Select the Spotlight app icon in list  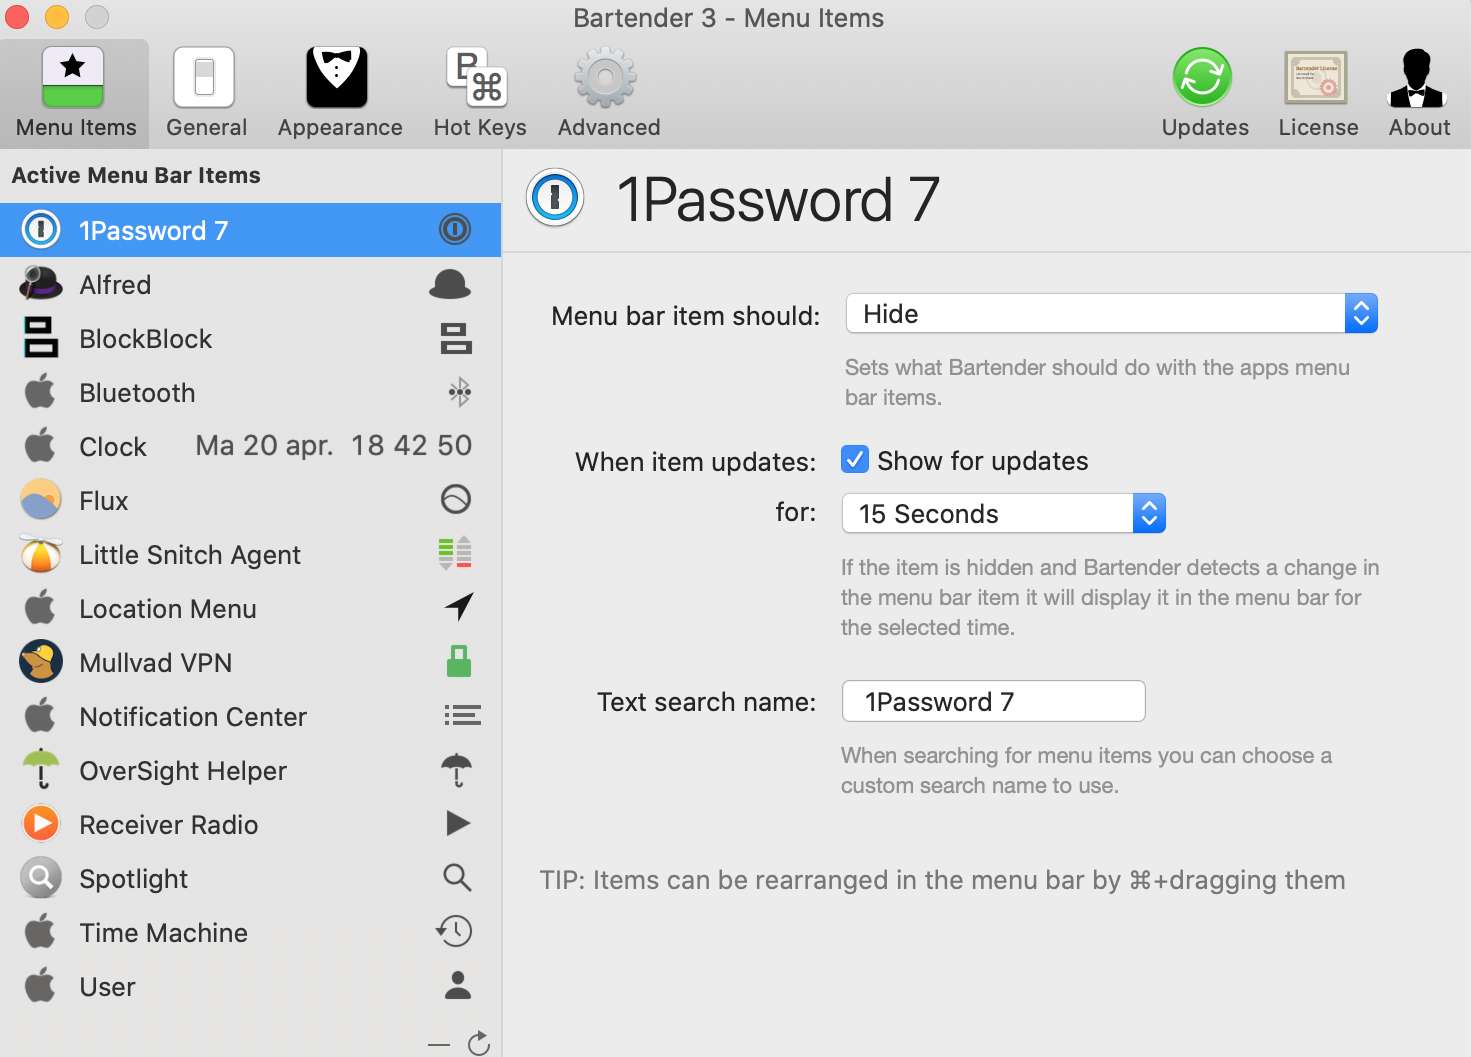click(41, 877)
